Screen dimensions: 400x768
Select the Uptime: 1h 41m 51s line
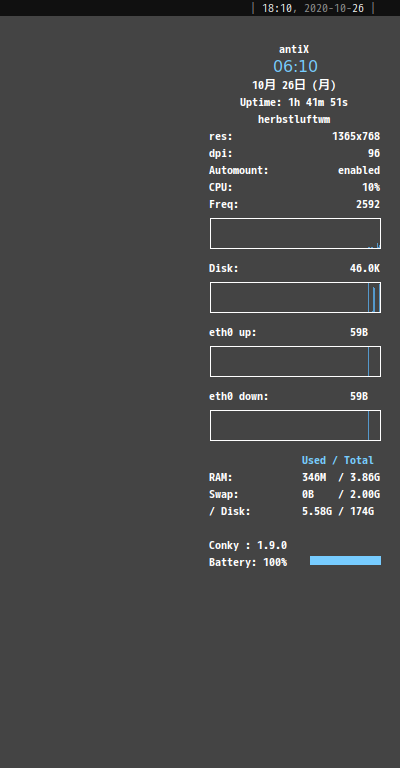tap(294, 102)
